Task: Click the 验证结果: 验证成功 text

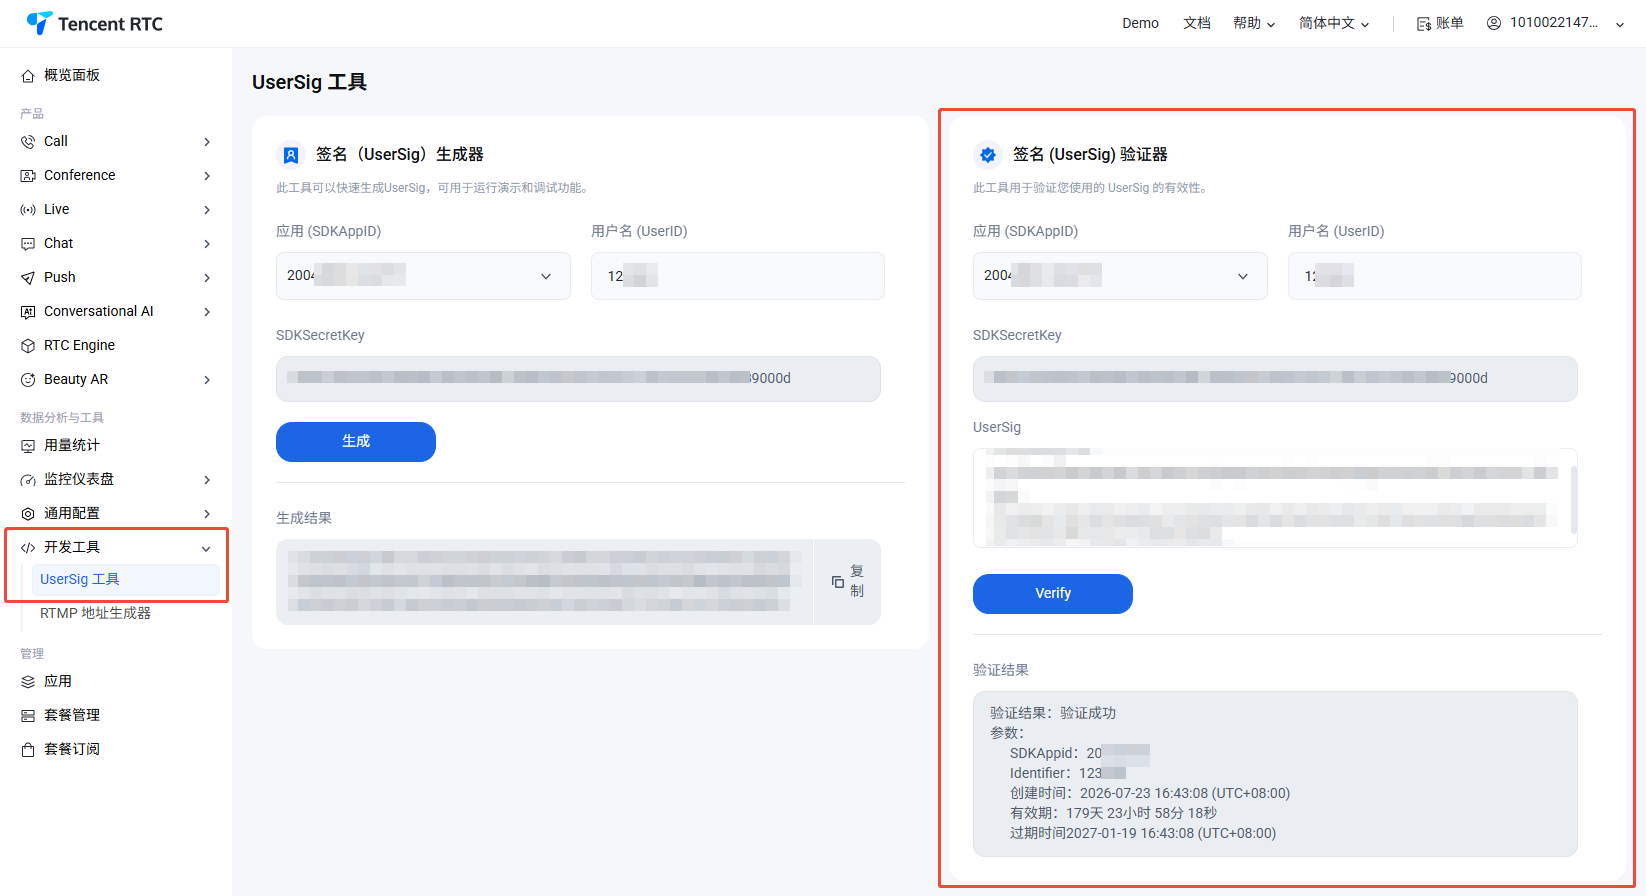Action: (1053, 713)
